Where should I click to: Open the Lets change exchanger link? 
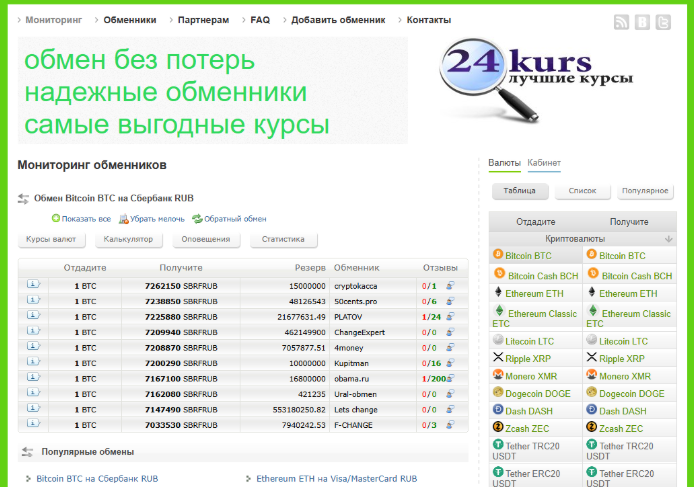point(356,410)
